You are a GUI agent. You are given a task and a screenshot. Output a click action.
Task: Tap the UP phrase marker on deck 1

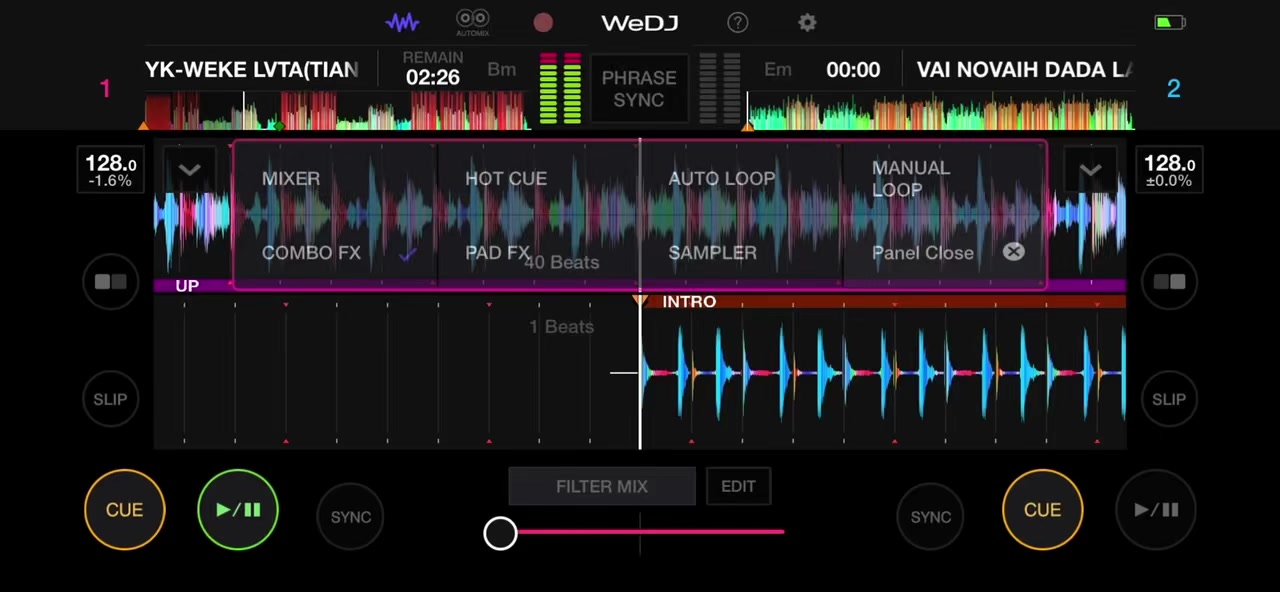click(x=187, y=286)
